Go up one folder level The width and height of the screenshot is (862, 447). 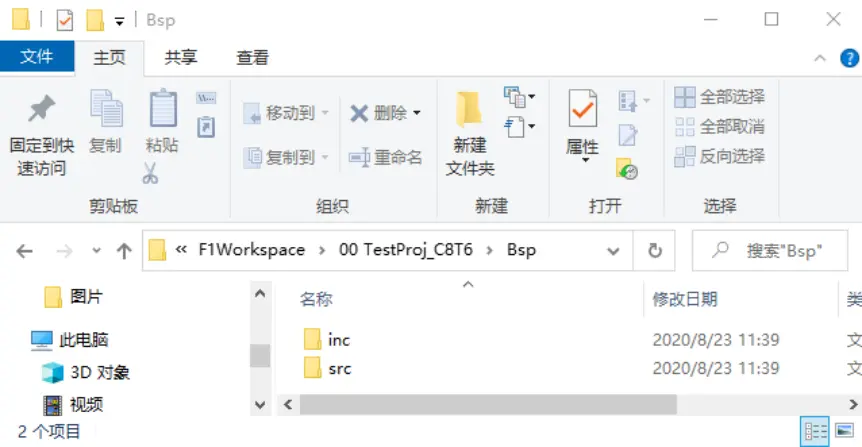124,250
